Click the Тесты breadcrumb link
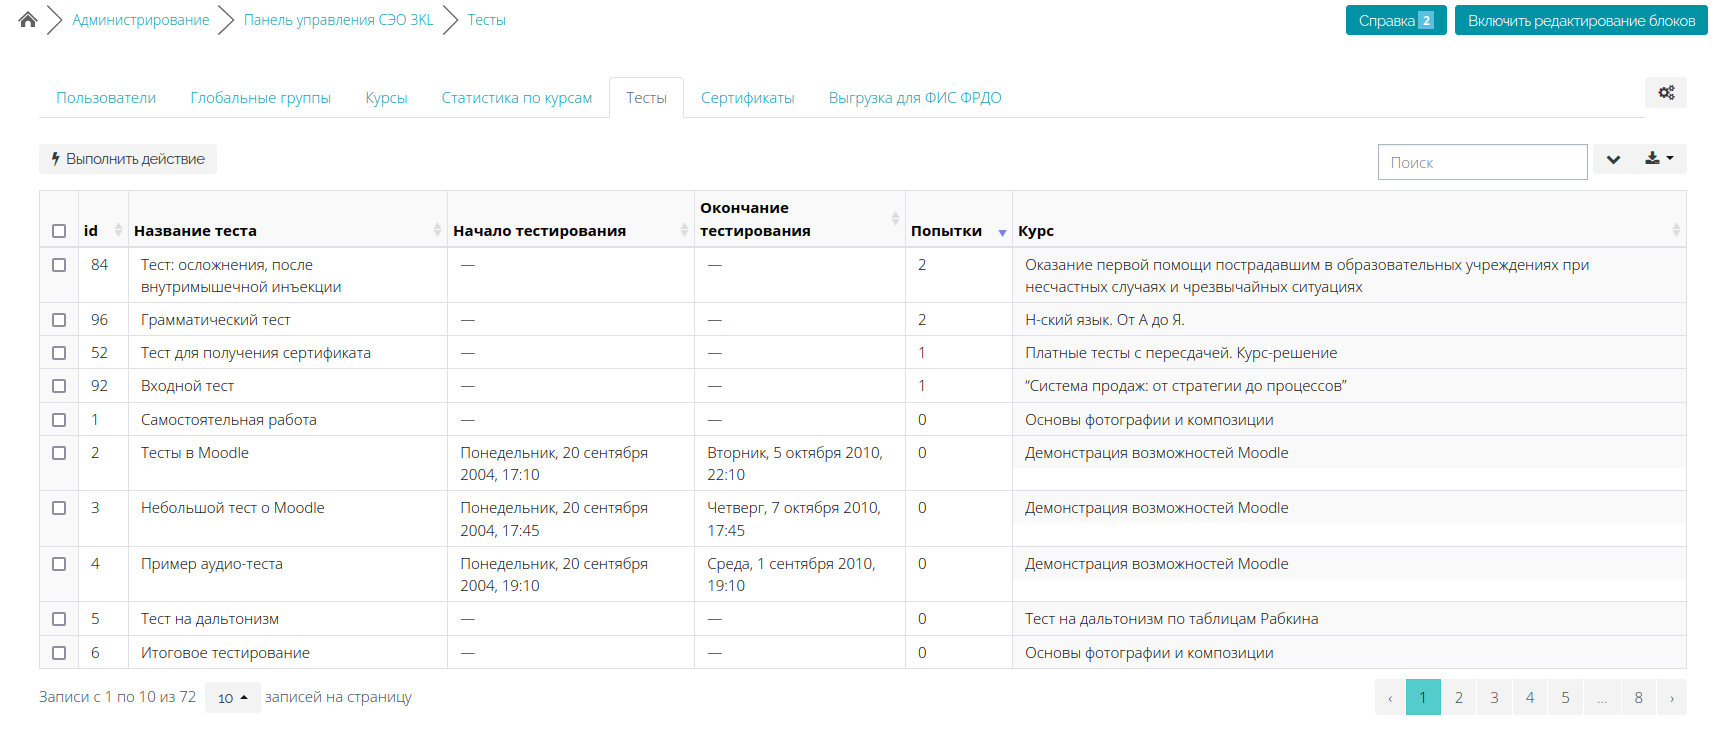The image size is (1714, 737). tap(487, 20)
